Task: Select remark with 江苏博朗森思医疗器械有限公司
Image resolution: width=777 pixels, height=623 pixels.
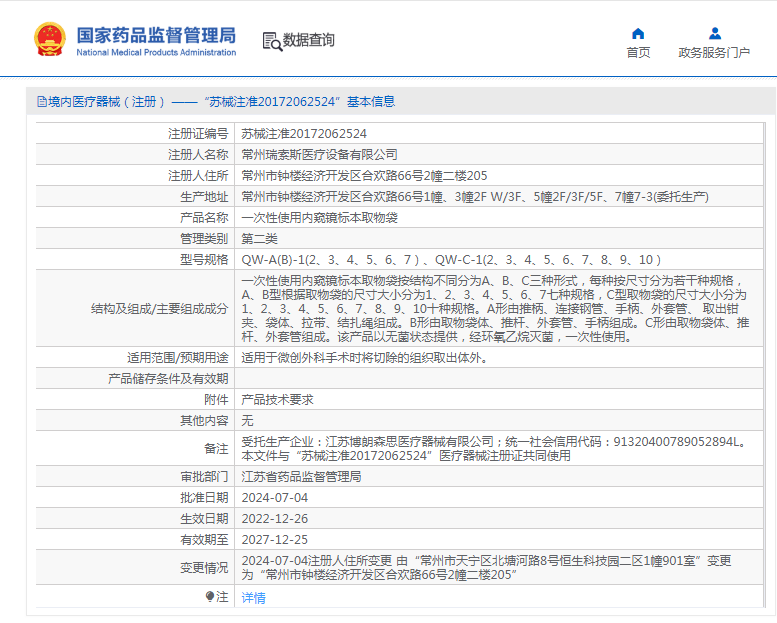Action: [495, 449]
